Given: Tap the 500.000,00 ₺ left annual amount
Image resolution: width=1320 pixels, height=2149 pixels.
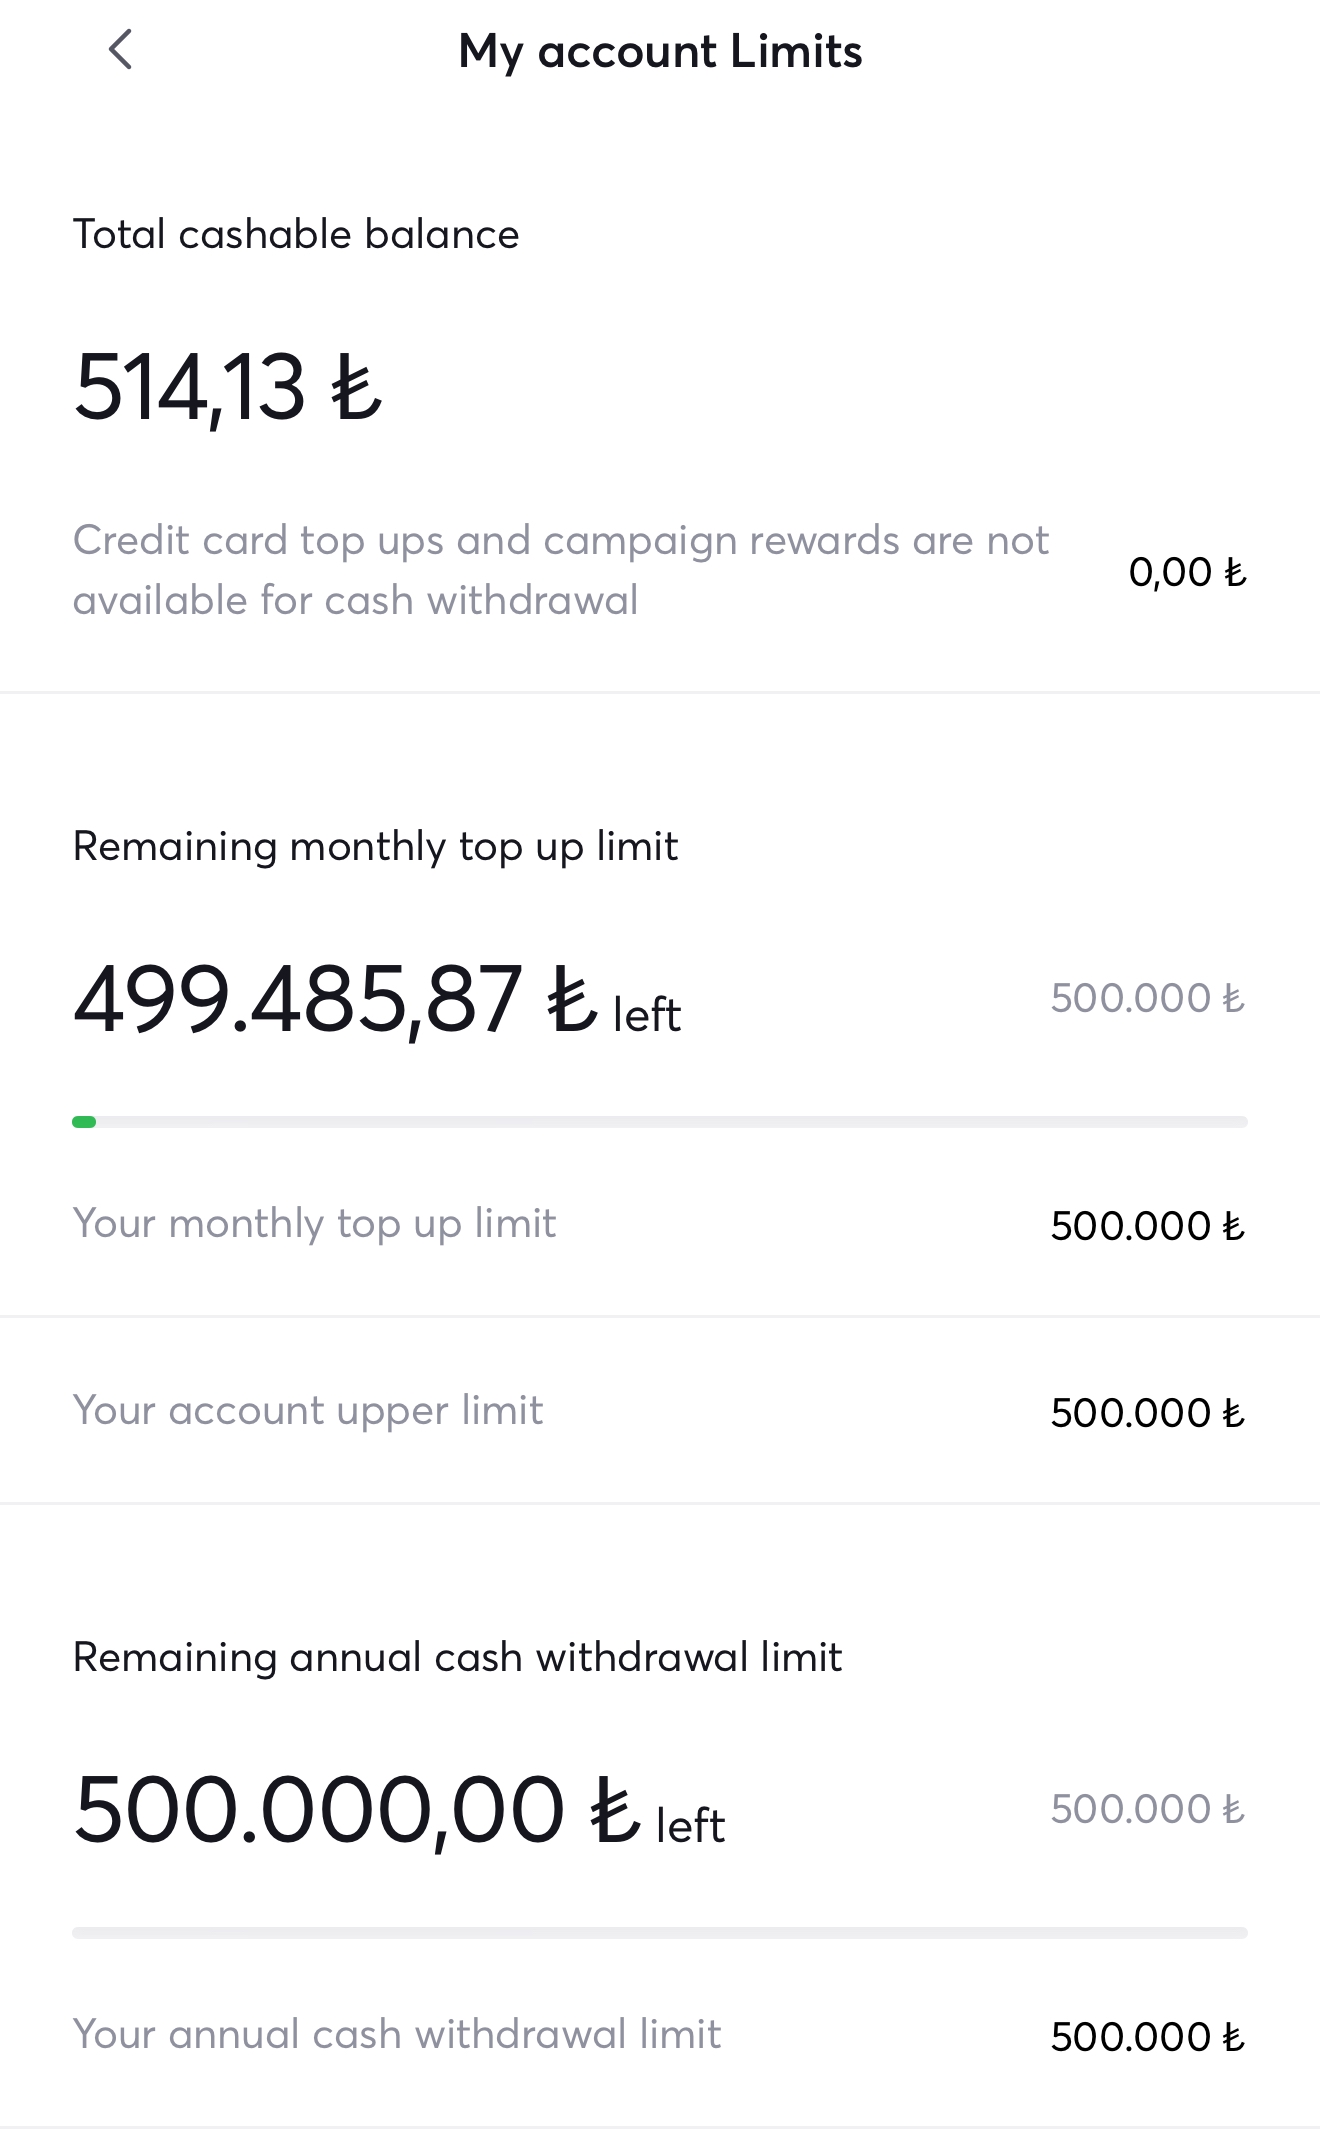Looking at the screenshot, I should tap(398, 1811).
